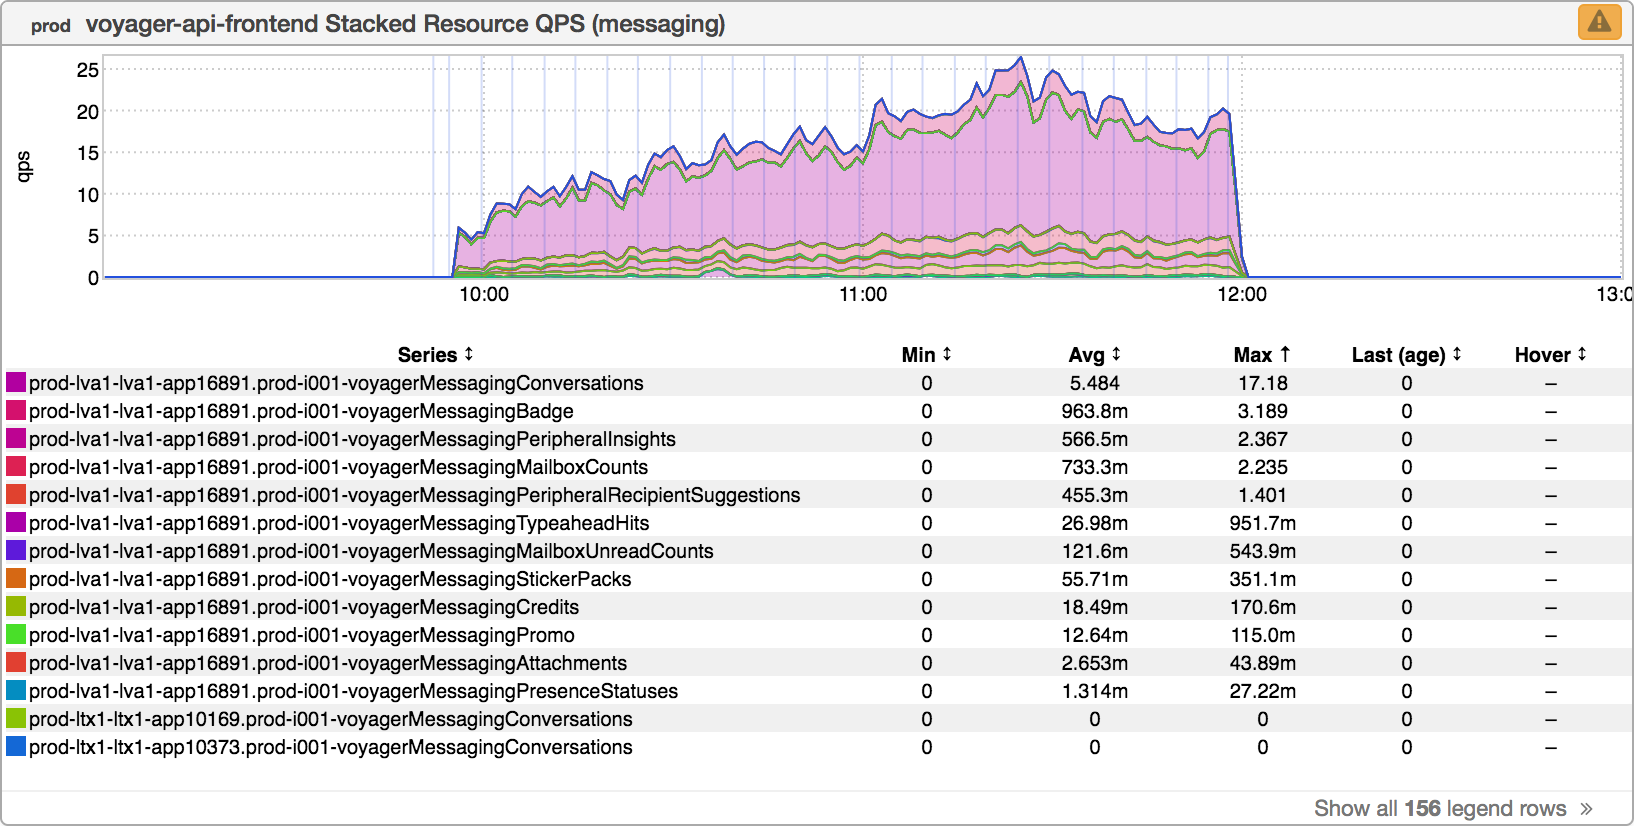This screenshot has width=1634, height=826.
Task: Select voyagerMessagingTypeaheadHits legend row
Action: pyautogui.click(x=338, y=523)
